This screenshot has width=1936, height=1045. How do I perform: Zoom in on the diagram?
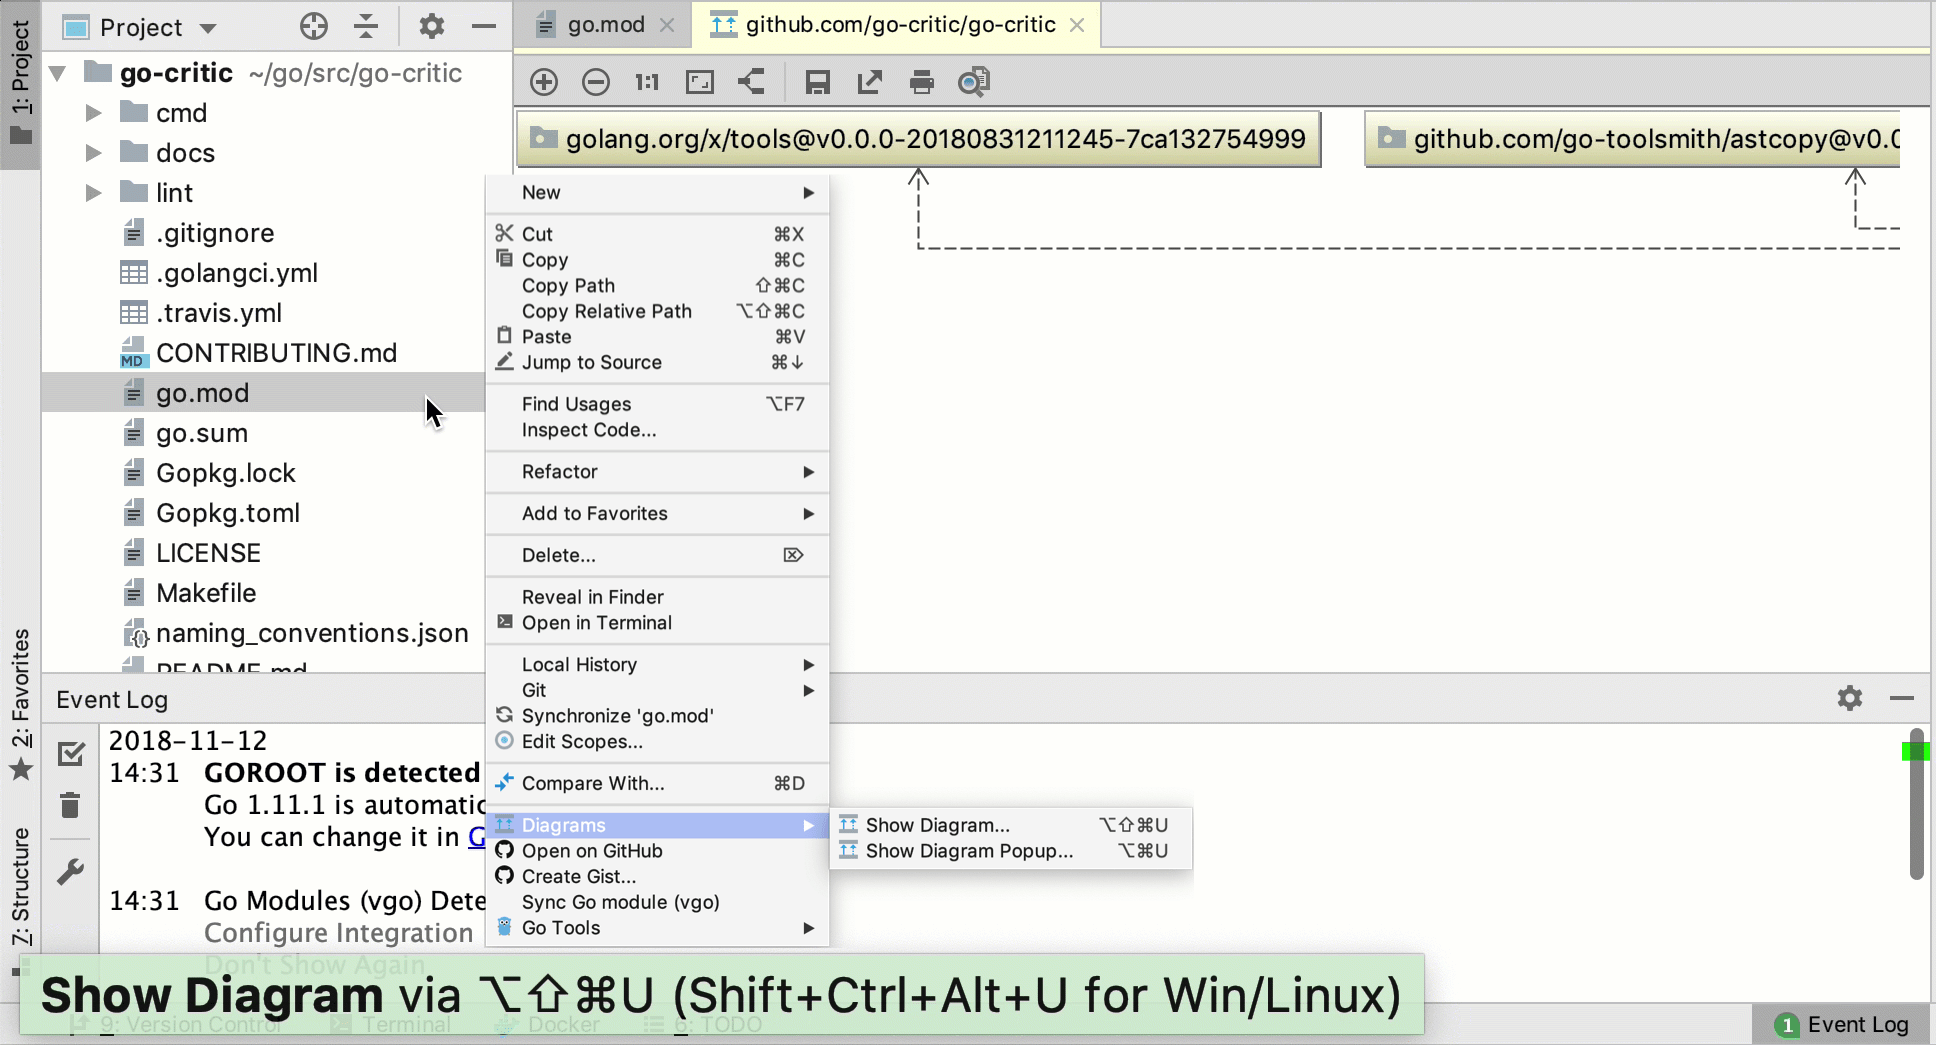(x=543, y=81)
